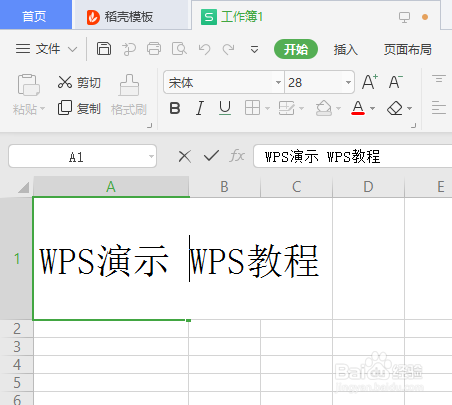Open Print Preview icon
The width and height of the screenshot is (452, 405).
click(x=179, y=49)
